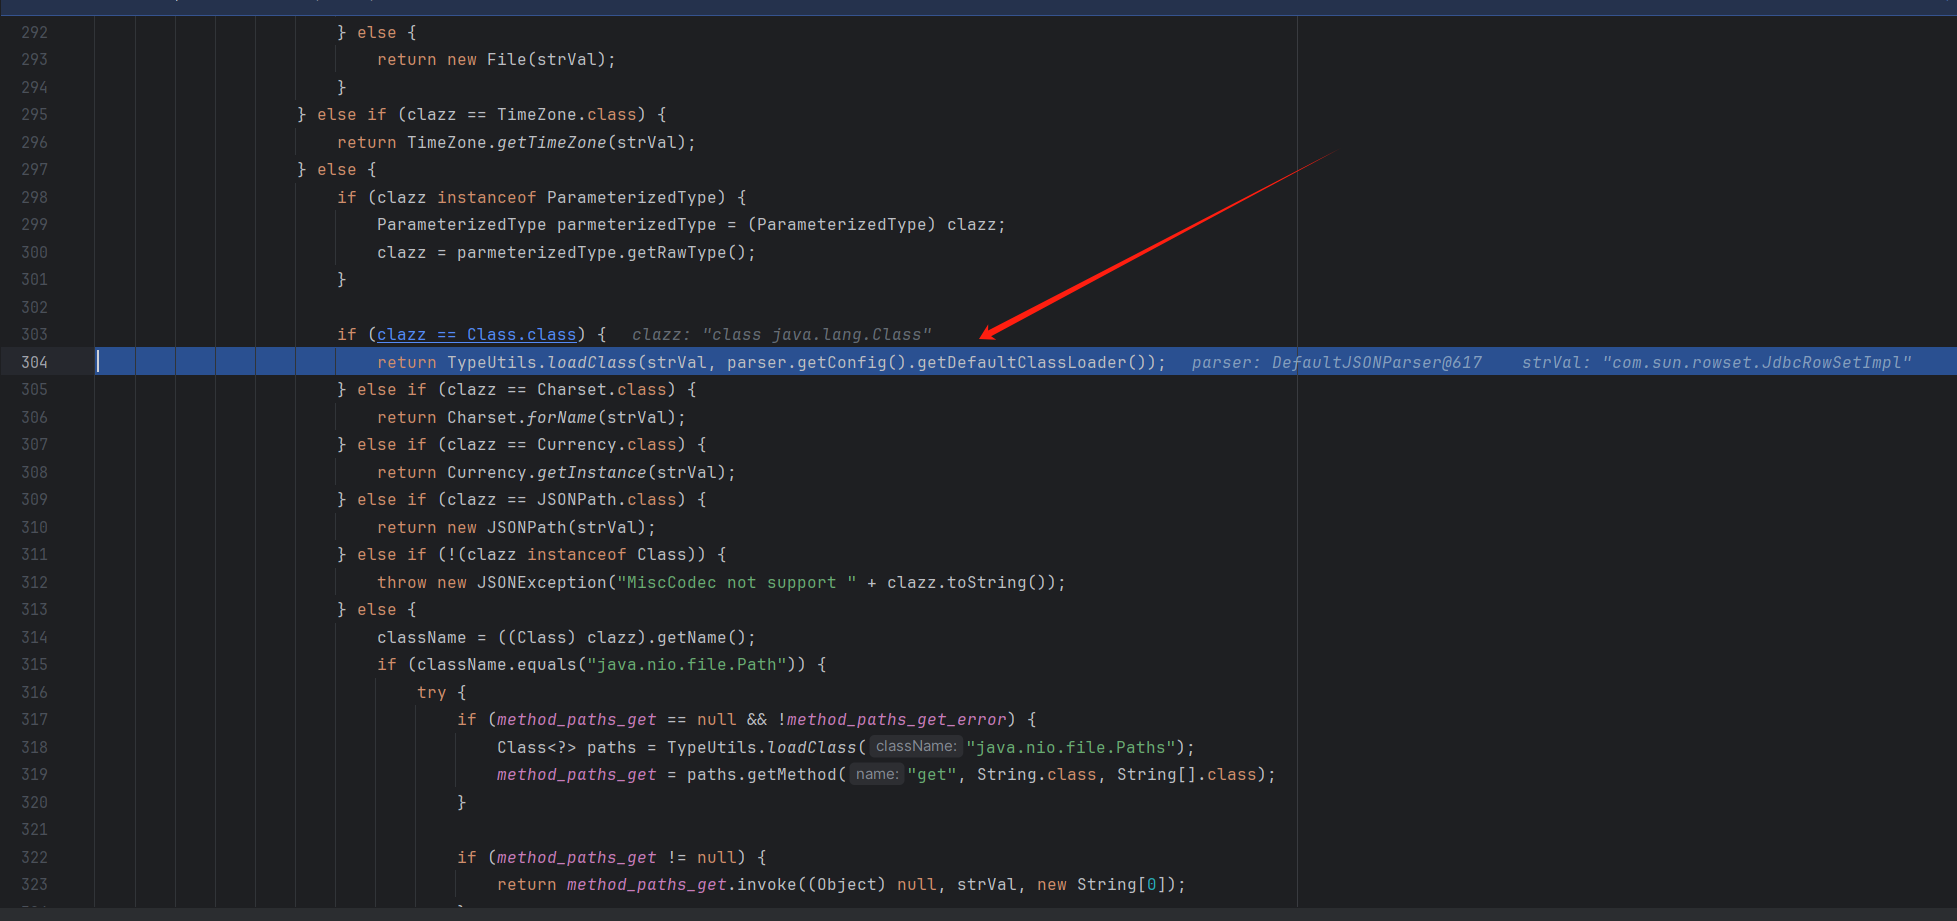This screenshot has height=921, width=1957.
Task: Click 'getInstance' method on line 308
Action: (x=592, y=472)
